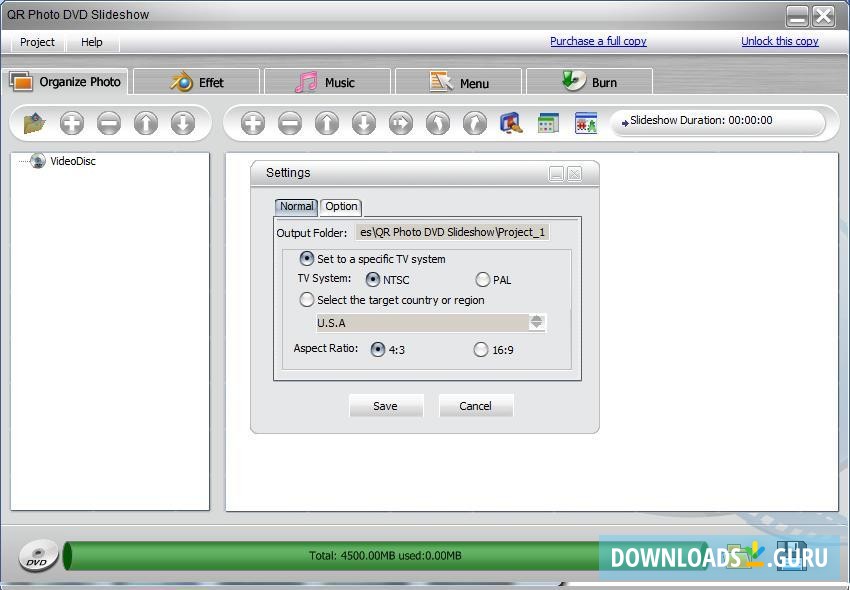
Task: Open the photo edit icon with paintbrush
Action: pos(511,123)
